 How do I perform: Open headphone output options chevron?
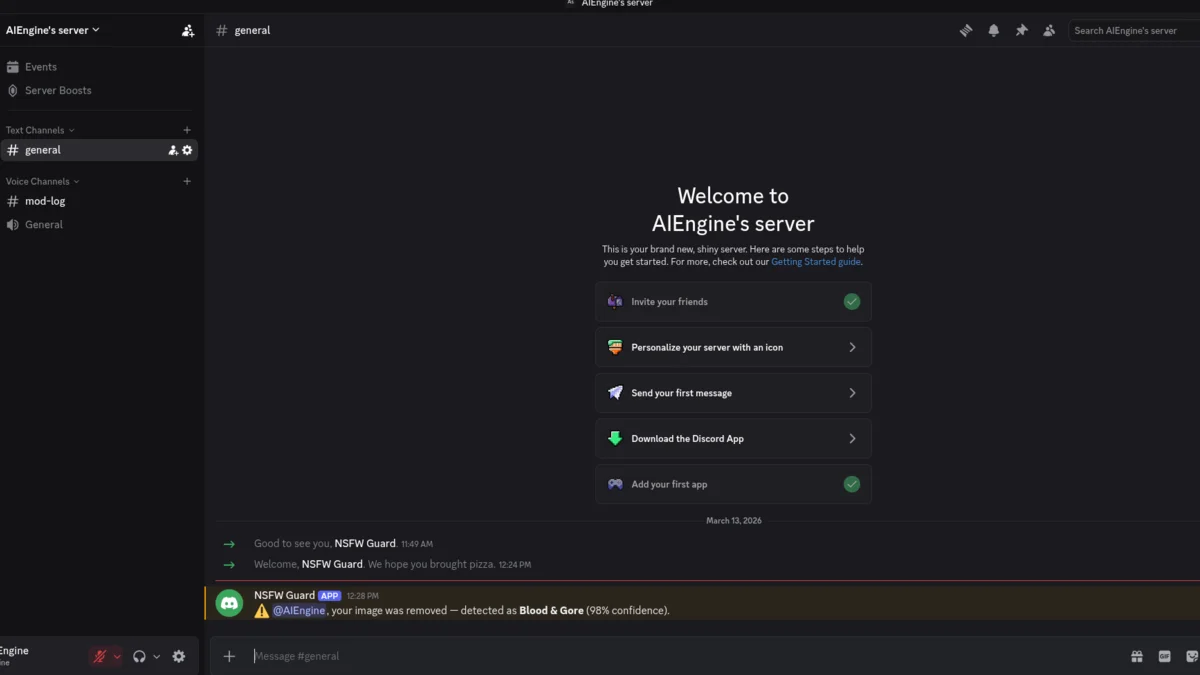(156, 657)
